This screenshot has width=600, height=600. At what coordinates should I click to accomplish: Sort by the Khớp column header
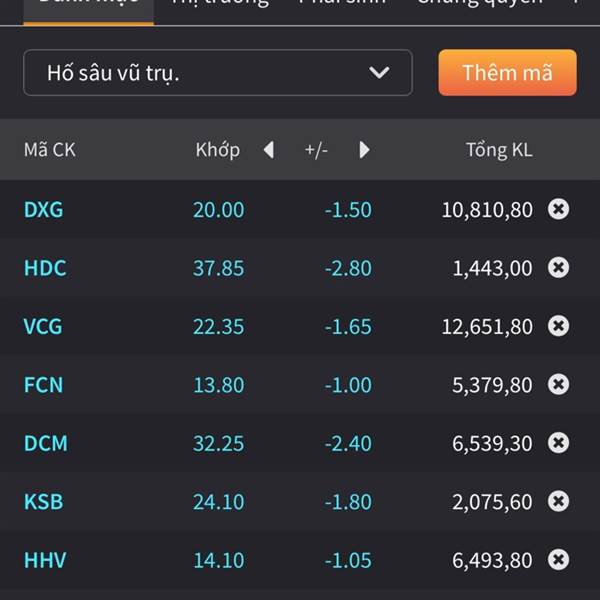(218, 150)
